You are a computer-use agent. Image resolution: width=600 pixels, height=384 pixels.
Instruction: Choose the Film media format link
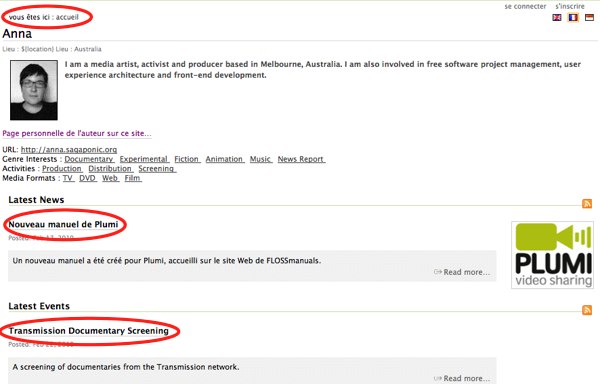click(133, 178)
